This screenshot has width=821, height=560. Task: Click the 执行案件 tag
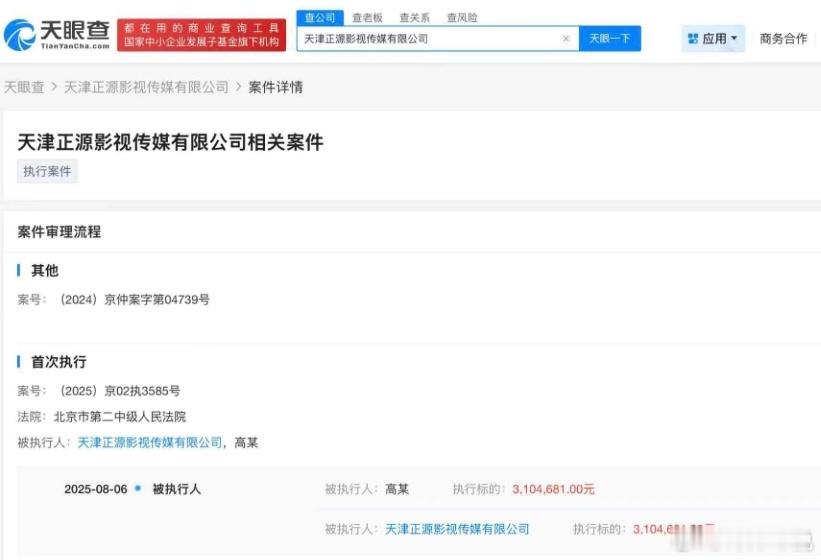(x=47, y=171)
